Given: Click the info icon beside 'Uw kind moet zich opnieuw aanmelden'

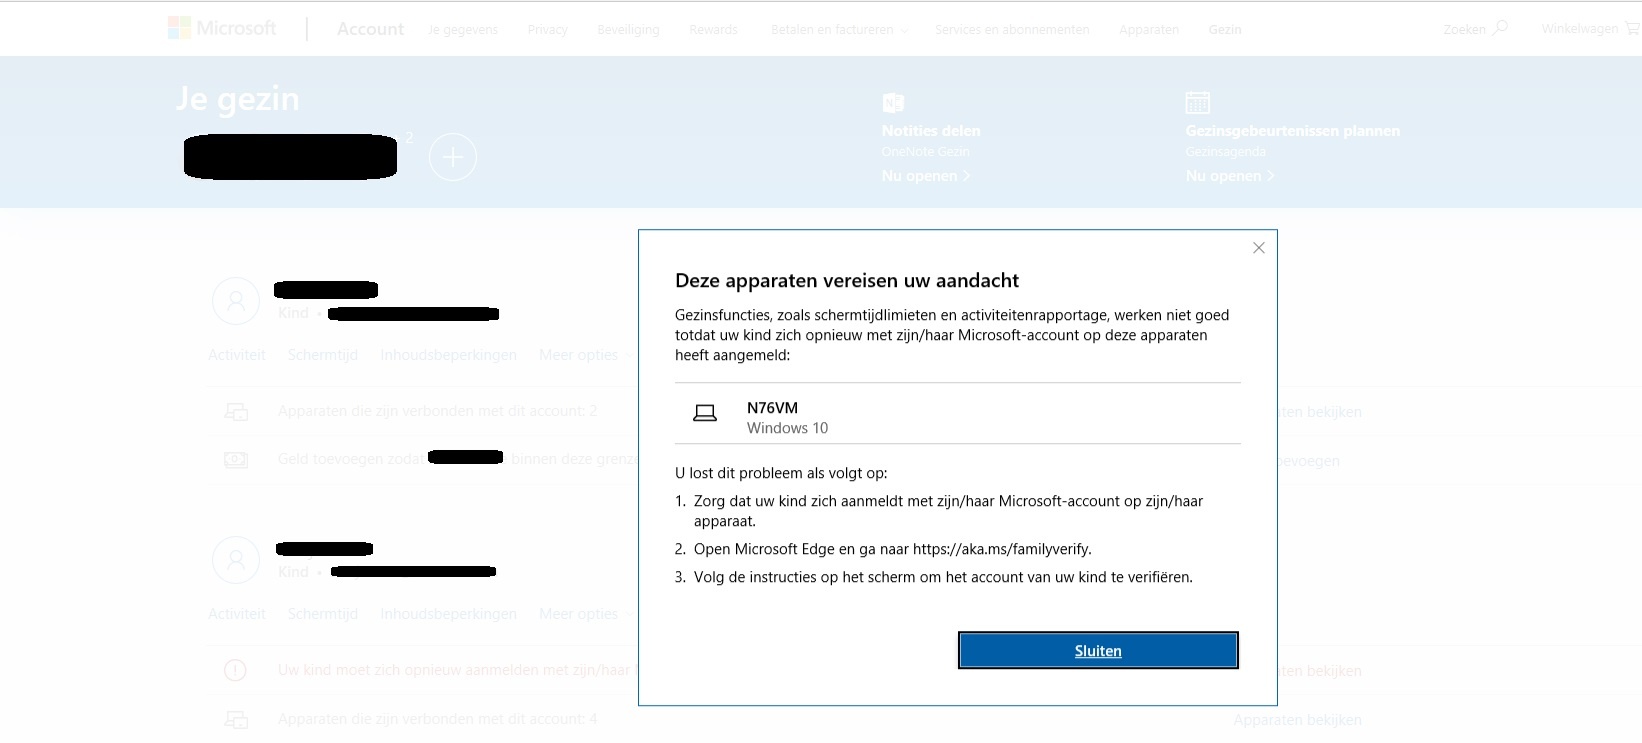Looking at the screenshot, I should [236, 670].
